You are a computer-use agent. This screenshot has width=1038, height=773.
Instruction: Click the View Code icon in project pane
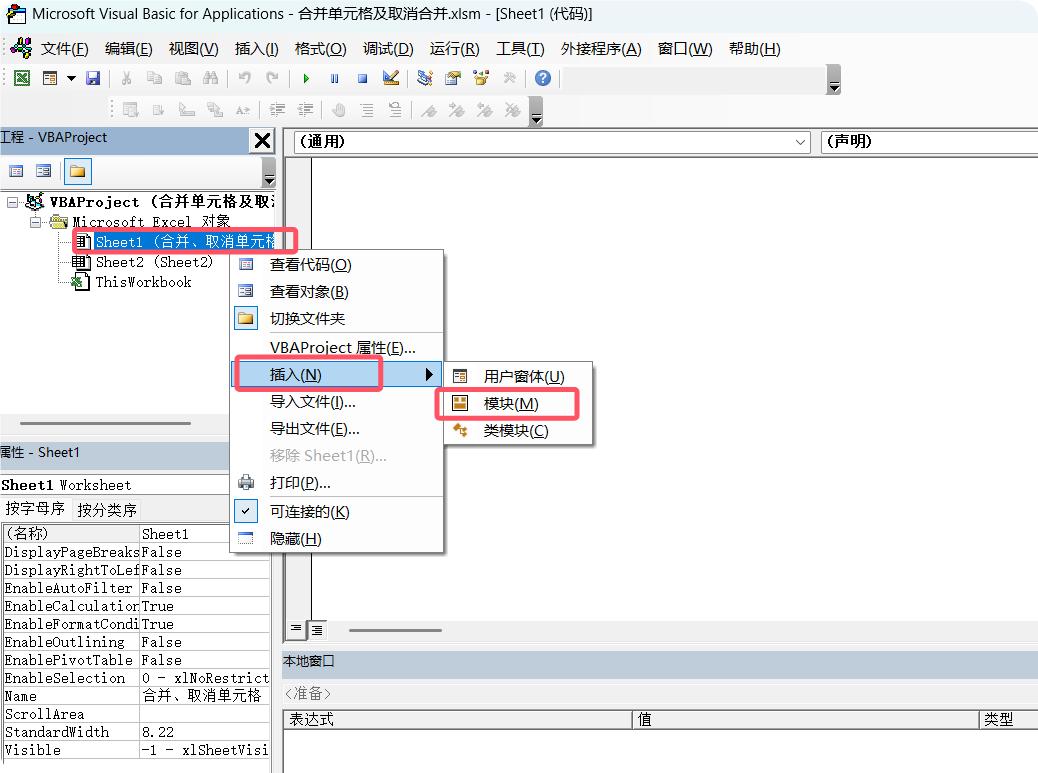[16, 171]
